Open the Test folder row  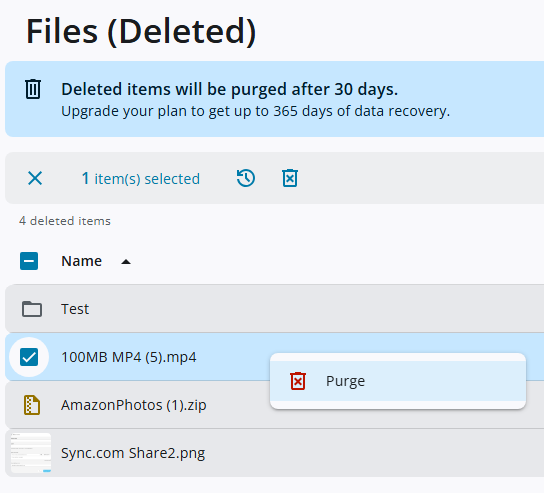[x=274, y=308]
